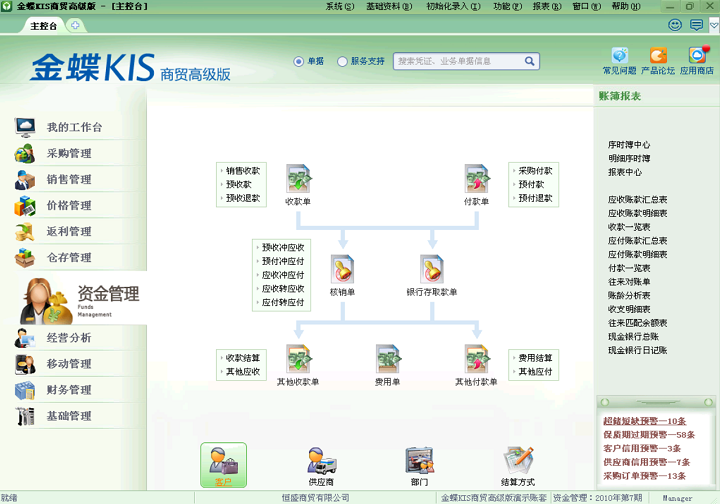Open the 银行存取款单 bank deposit icon
720x504 pixels.
[x=432, y=270]
